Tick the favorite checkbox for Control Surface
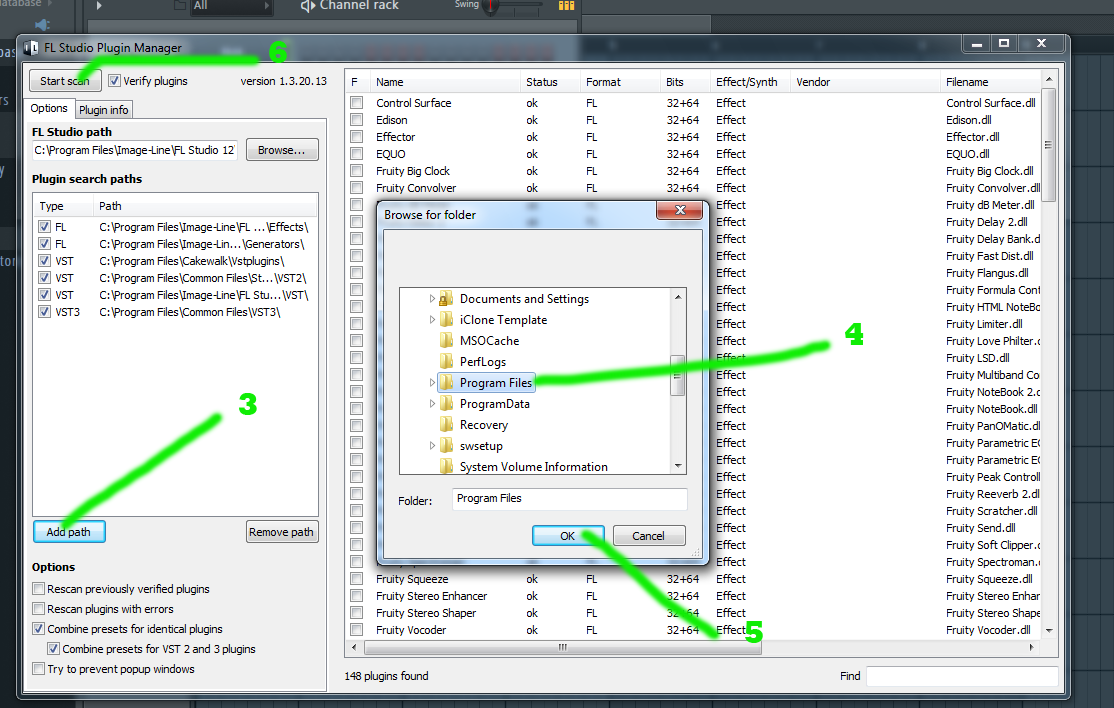 [357, 103]
